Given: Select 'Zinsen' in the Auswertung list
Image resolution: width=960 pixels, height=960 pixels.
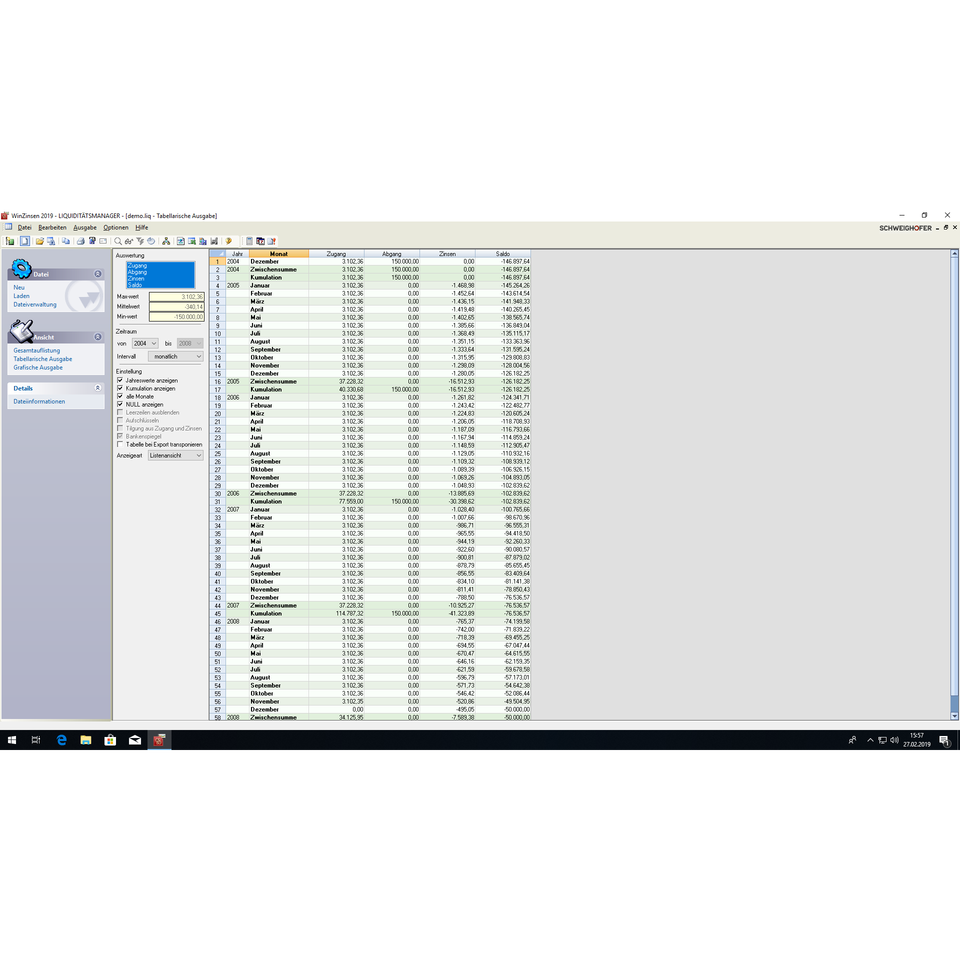Looking at the screenshot, I should pos(136,278).
